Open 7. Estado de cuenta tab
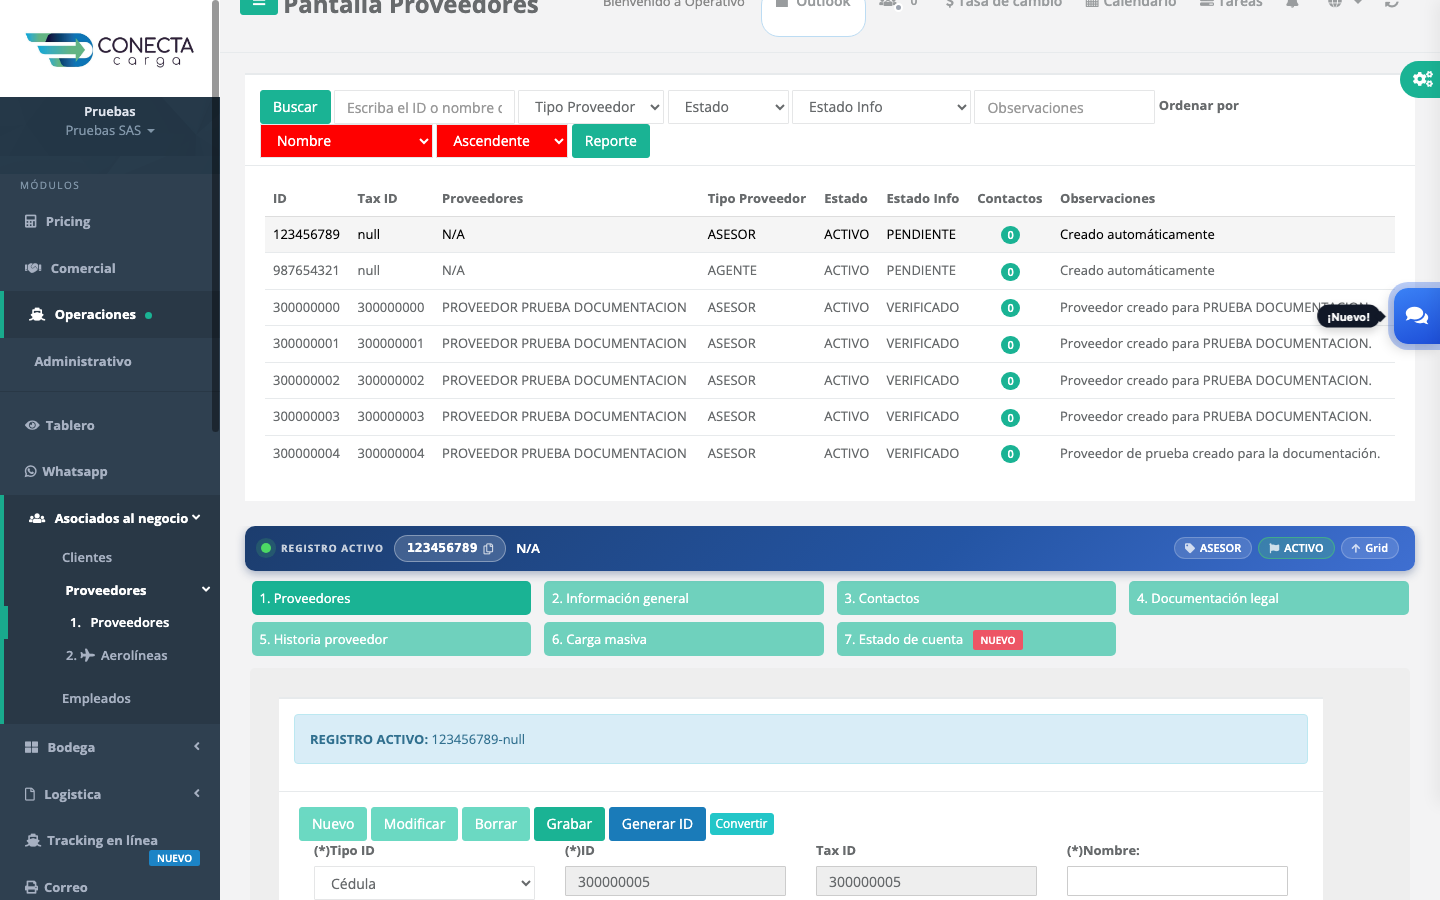This screenshot has height=900, width=1440. tap(976, 639)
